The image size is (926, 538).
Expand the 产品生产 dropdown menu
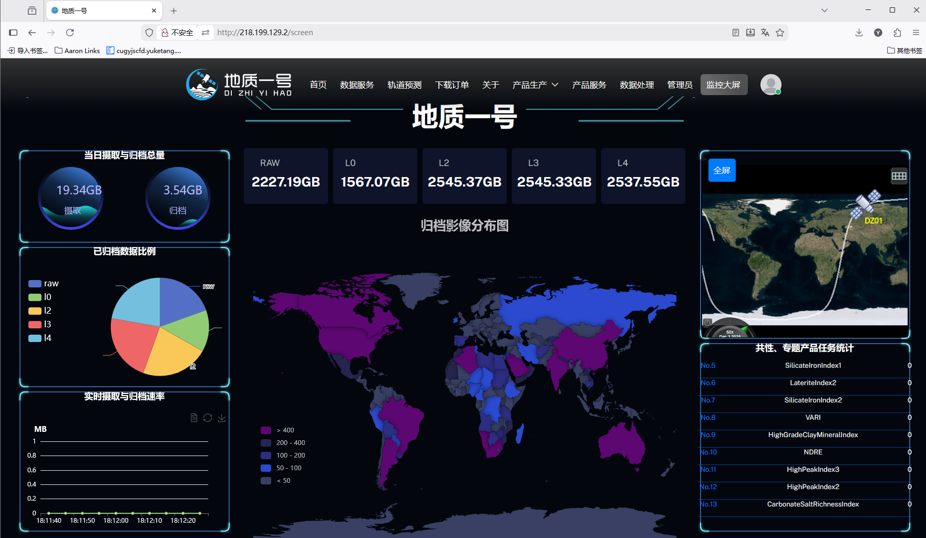535,85
